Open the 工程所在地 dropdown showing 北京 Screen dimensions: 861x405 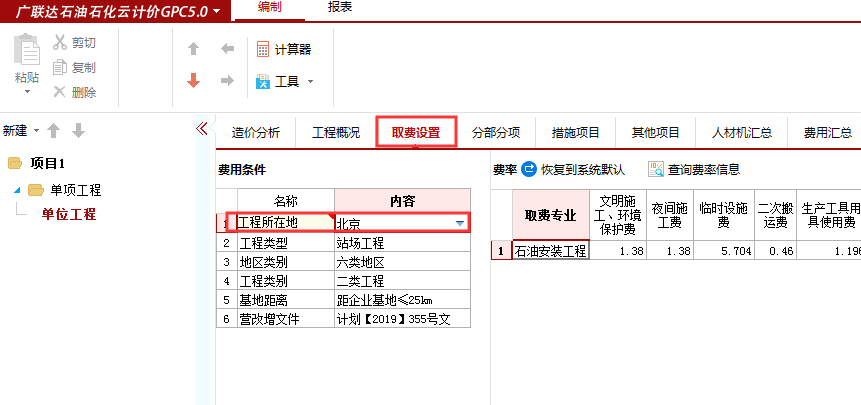click(x=460, y=223)
